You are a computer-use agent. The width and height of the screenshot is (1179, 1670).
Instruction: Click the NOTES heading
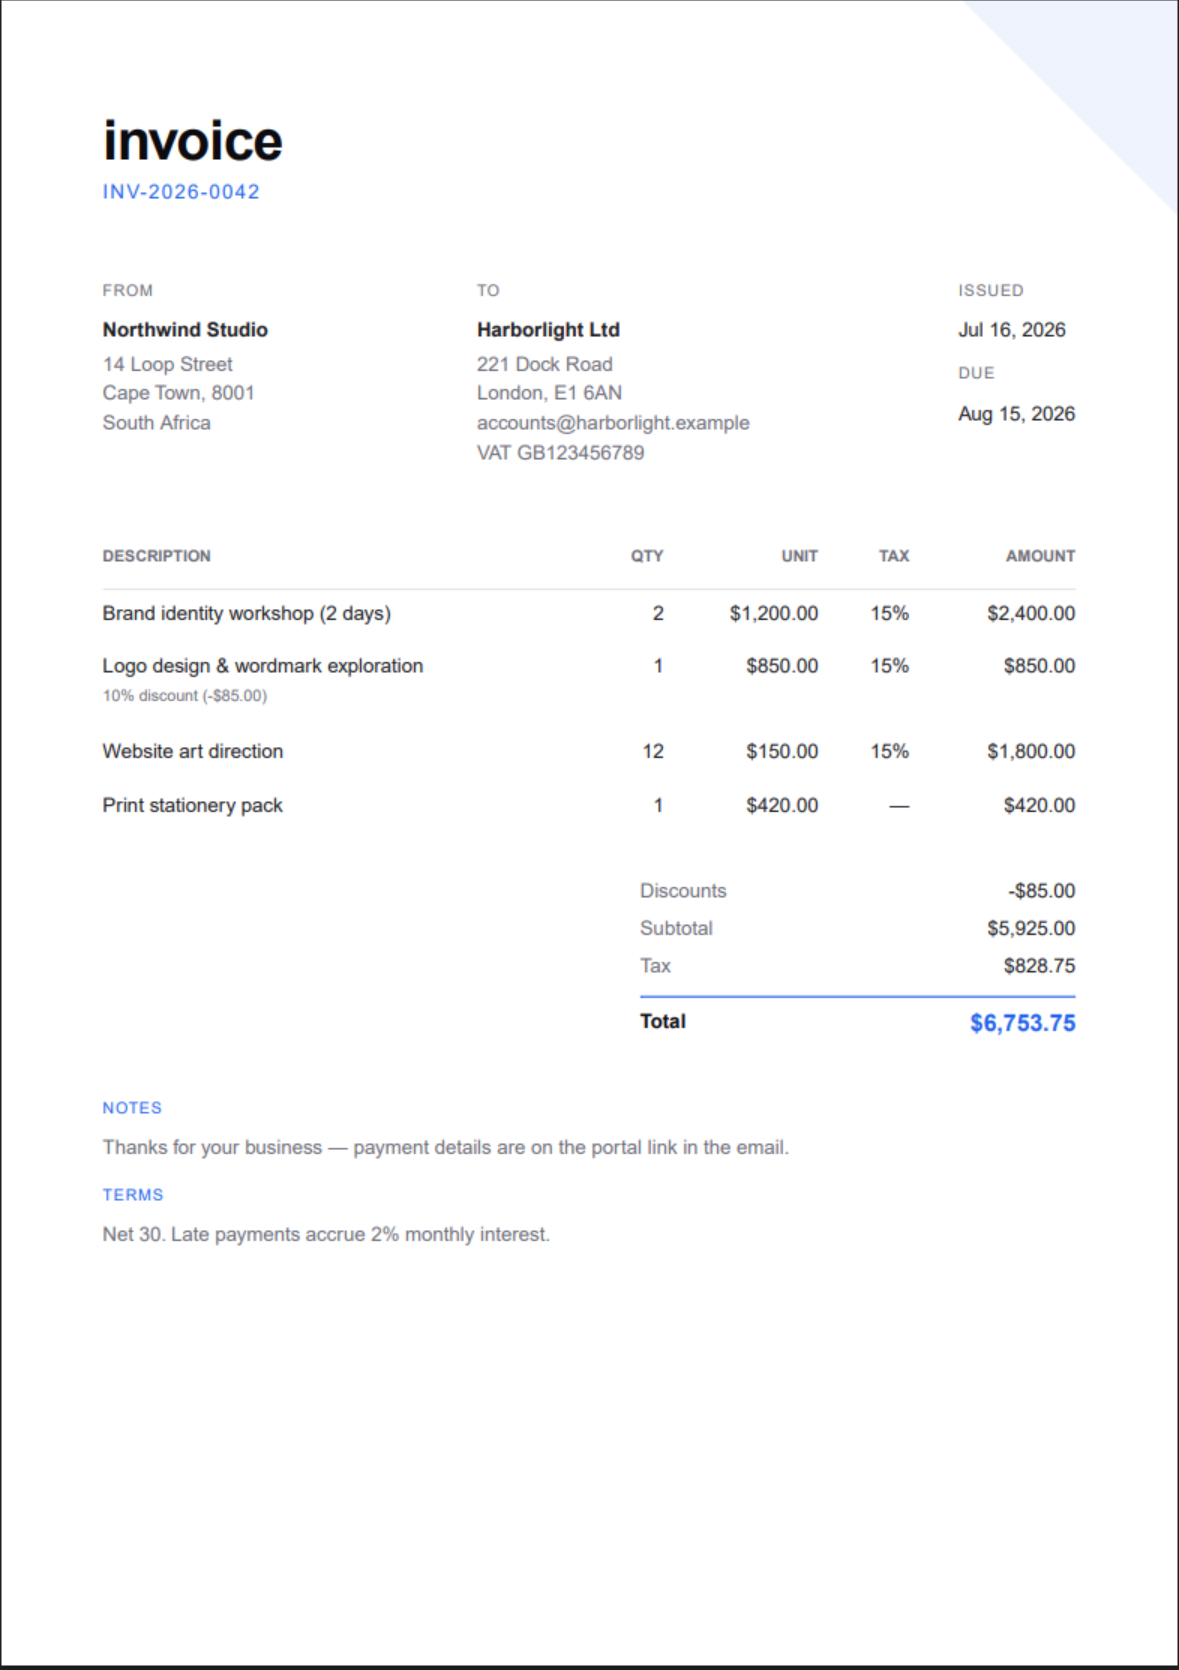click(x=132, y=1108)
